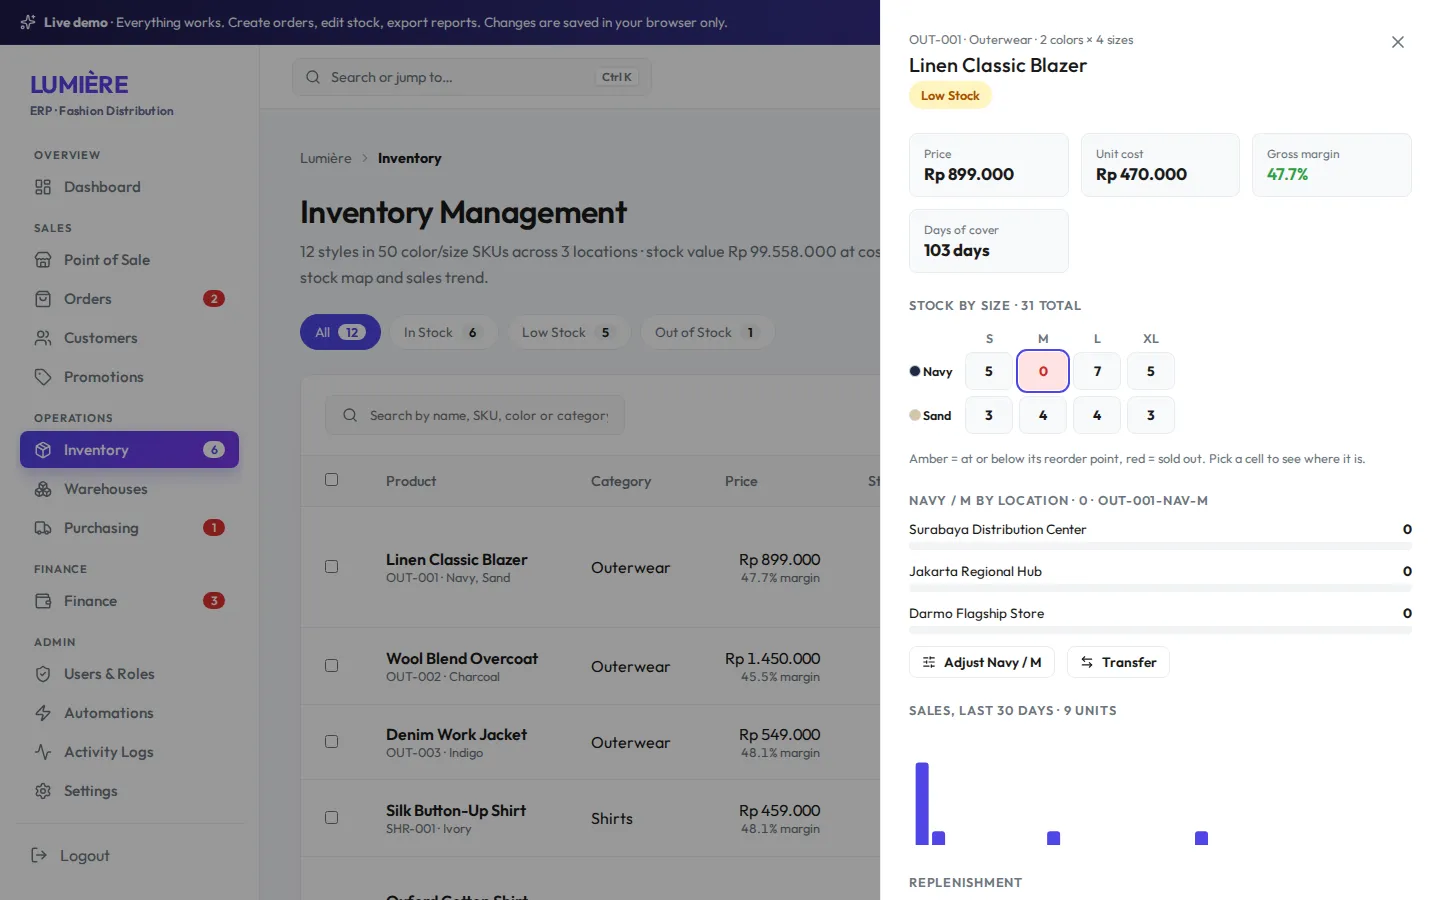Filter by Out of Stock tab
The height and width of the screenshot is (900, 1440).
point(707,333)
